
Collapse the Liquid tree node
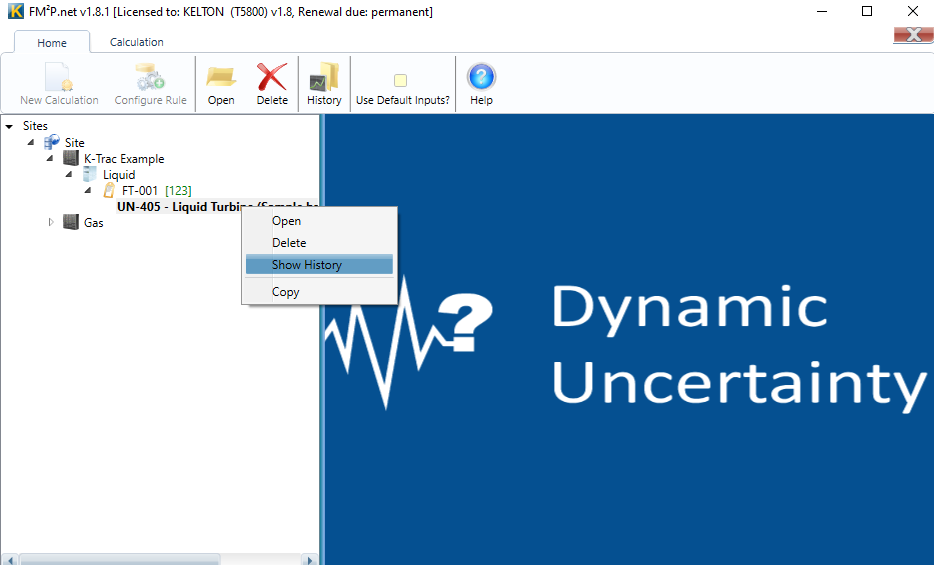click(69, 174)
